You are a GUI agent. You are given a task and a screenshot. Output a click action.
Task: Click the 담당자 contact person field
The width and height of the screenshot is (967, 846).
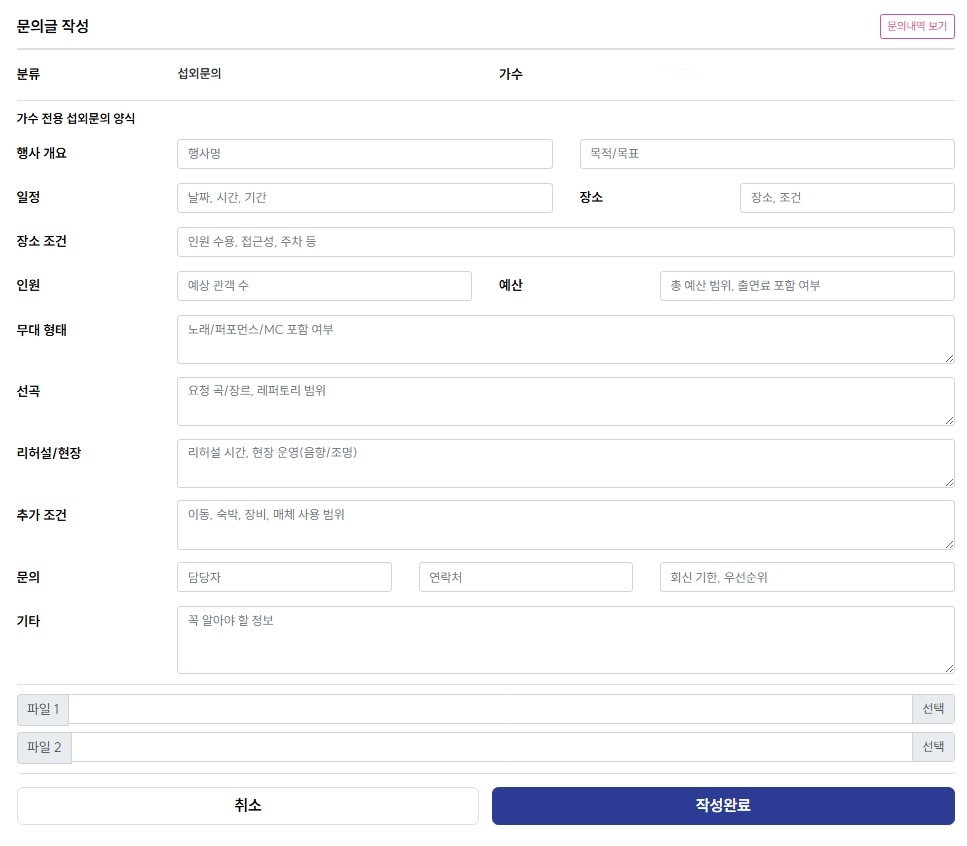(284, 577)
